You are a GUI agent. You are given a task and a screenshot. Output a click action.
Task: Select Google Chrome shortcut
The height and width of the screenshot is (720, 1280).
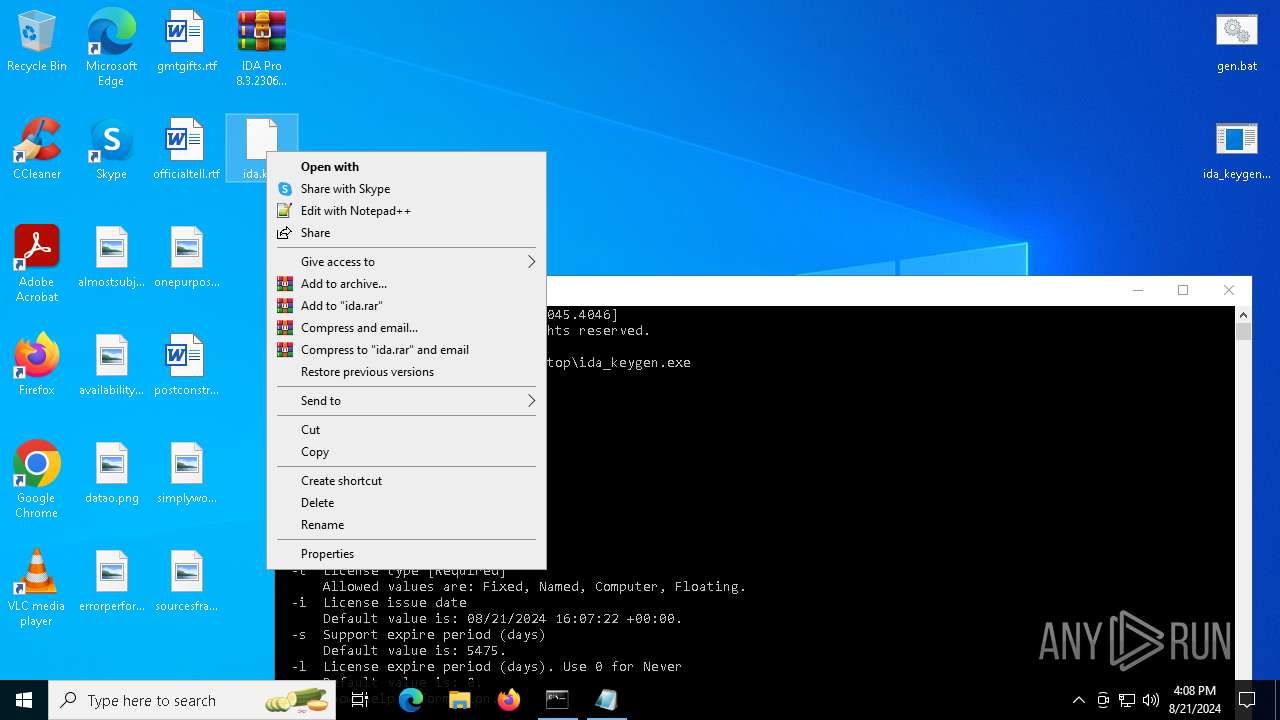tap(37, 480)
